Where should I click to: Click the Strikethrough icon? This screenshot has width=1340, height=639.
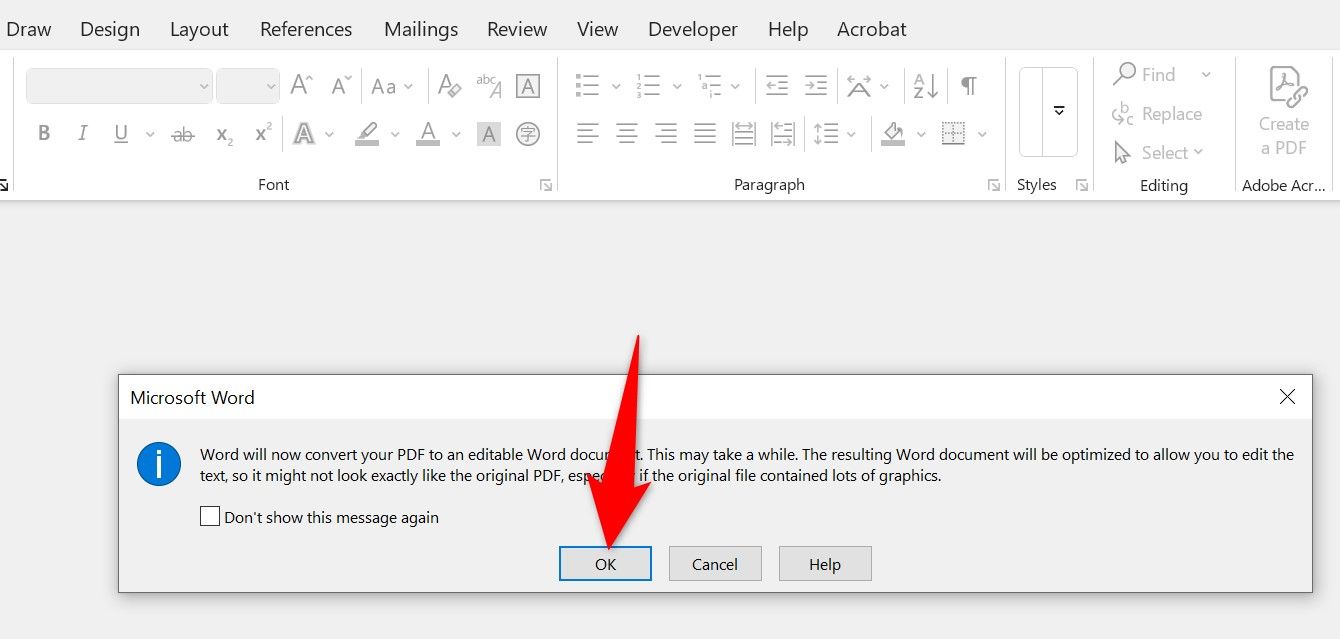pyautogui.click(x=182, y=133)
